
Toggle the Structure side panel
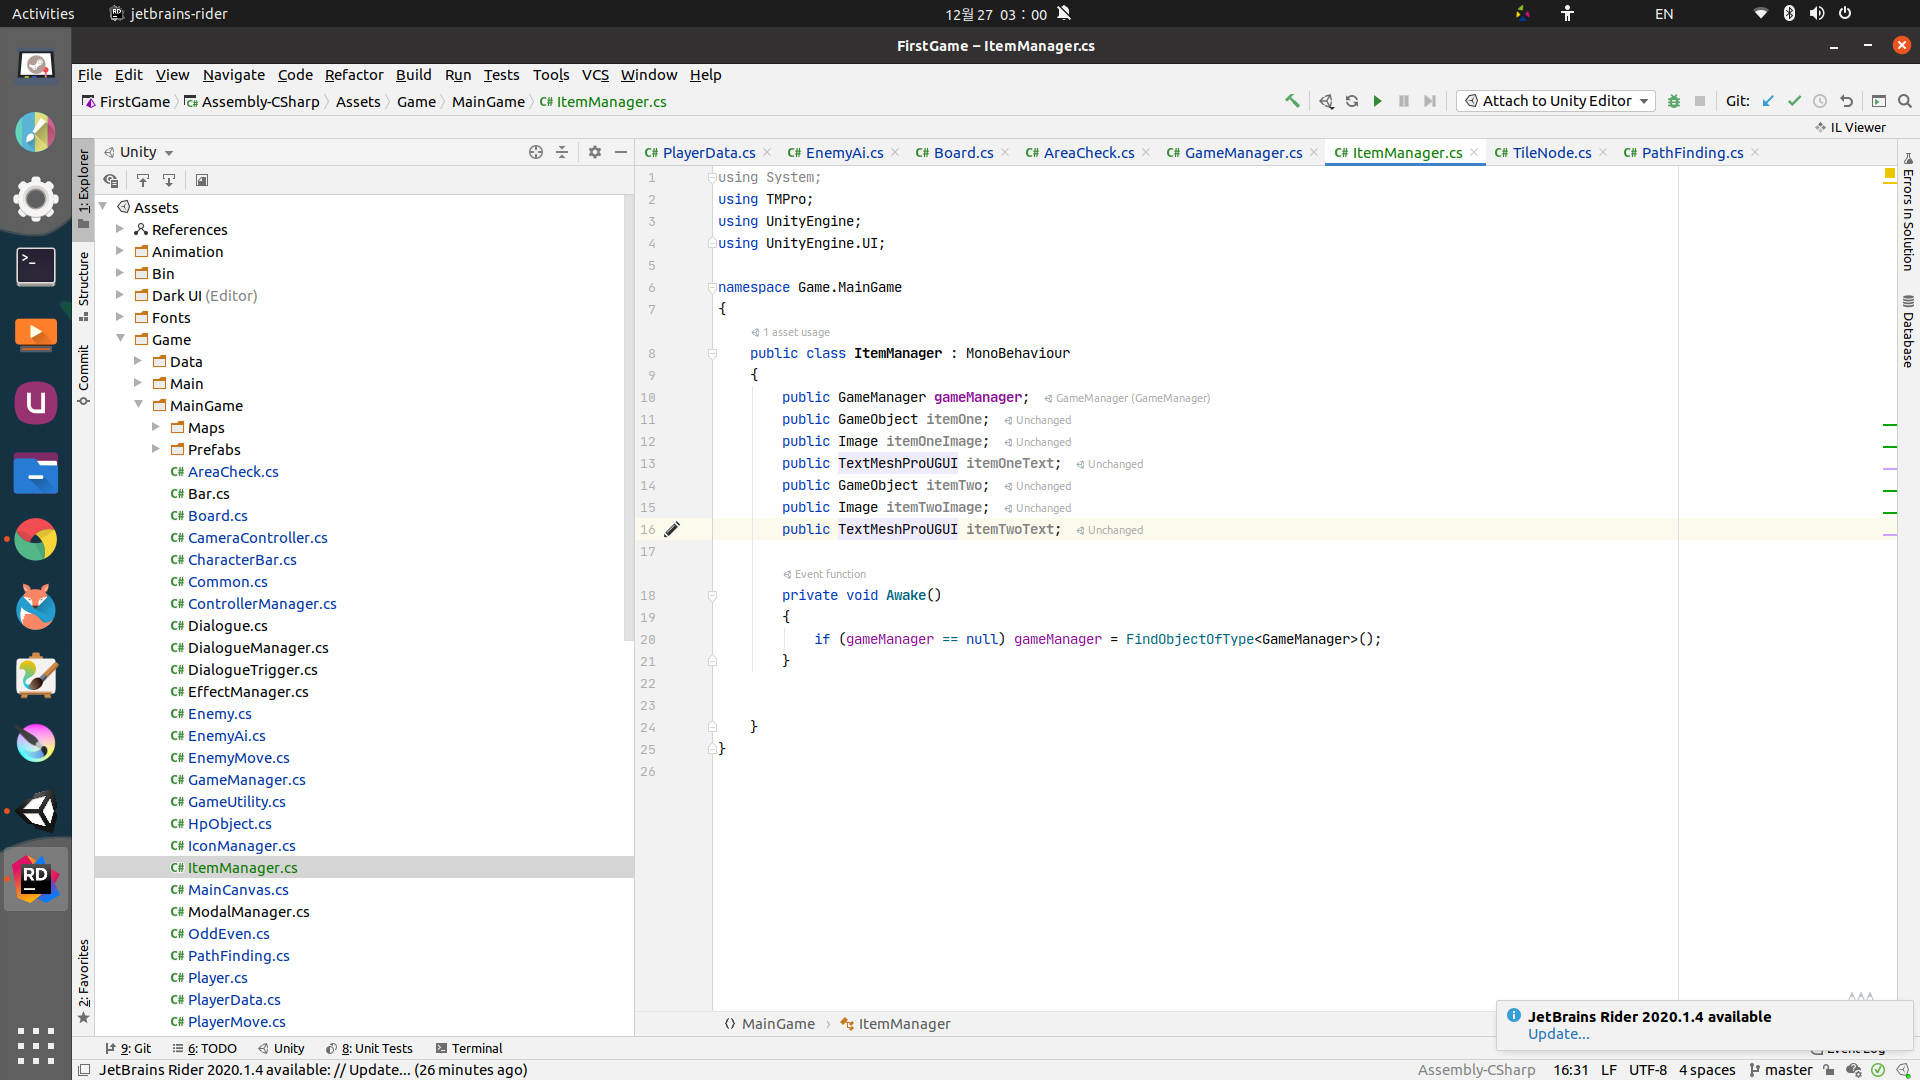point(84,285)
